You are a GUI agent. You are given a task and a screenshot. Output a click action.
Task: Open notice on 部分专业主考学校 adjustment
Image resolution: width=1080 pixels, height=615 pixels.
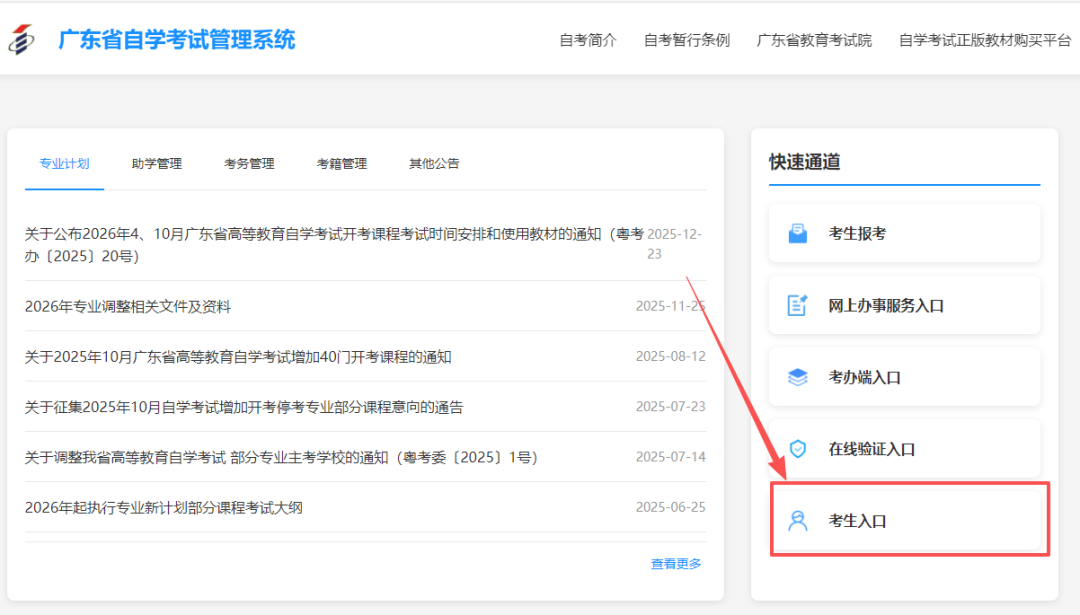click(x=282, y=457)
